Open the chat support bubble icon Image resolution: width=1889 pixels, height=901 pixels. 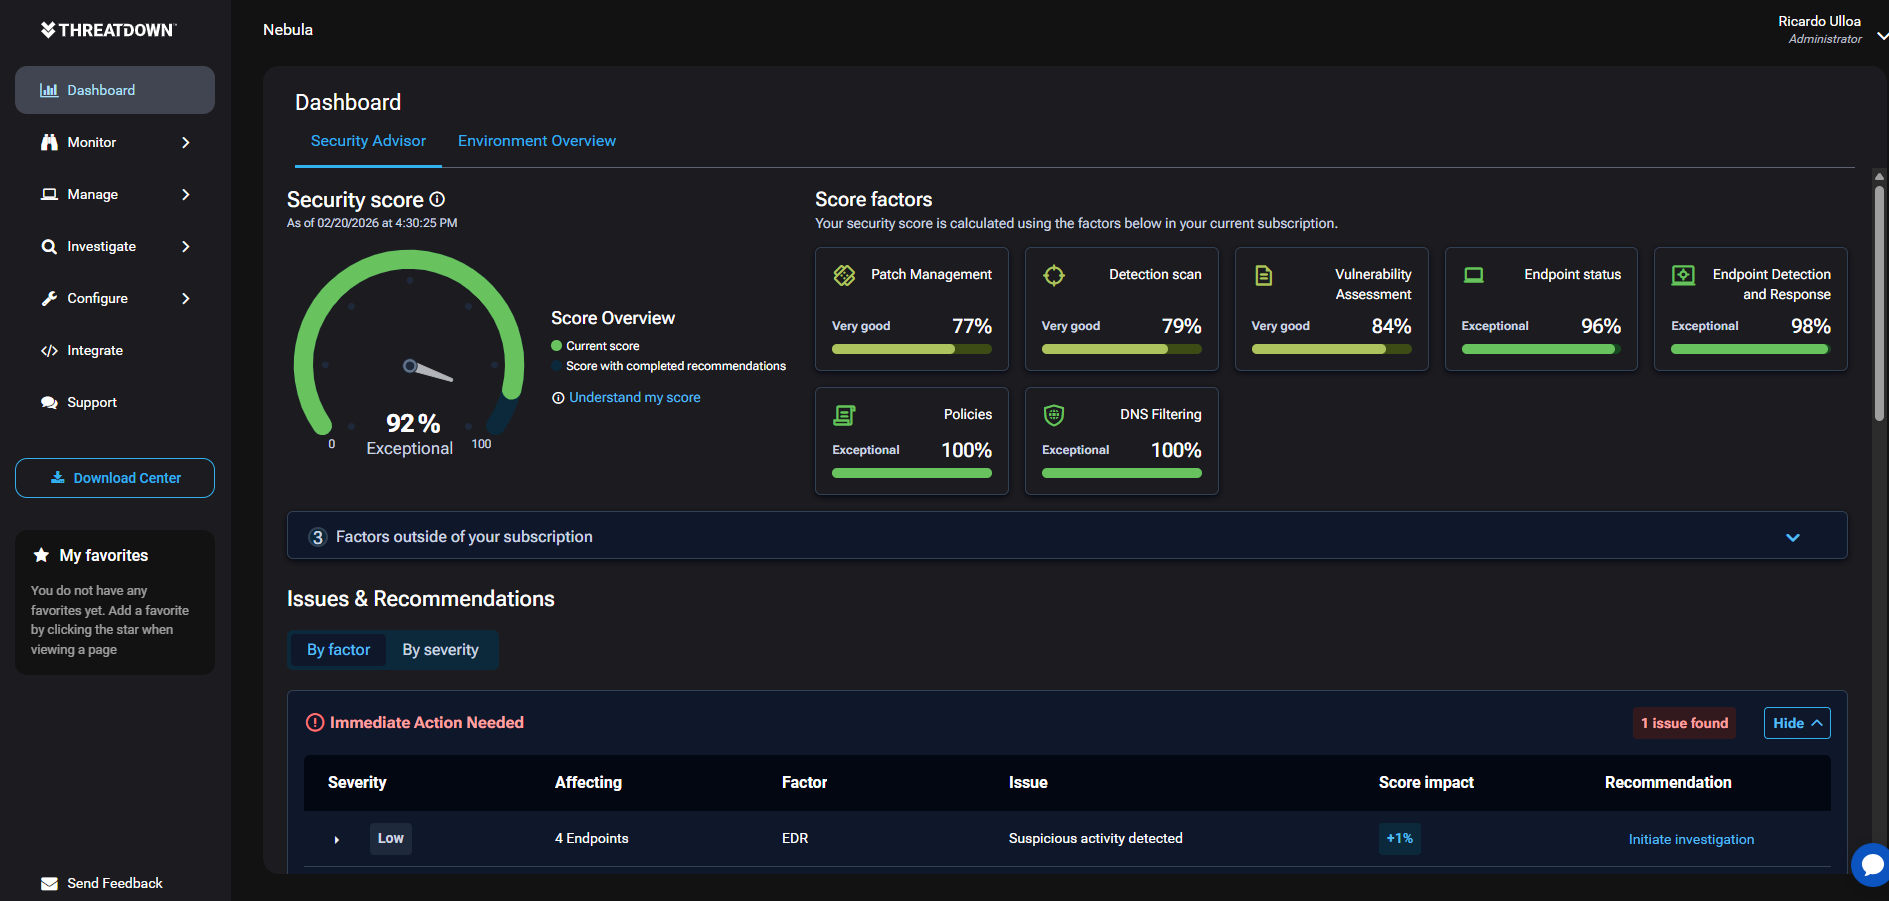(1871, 865)
